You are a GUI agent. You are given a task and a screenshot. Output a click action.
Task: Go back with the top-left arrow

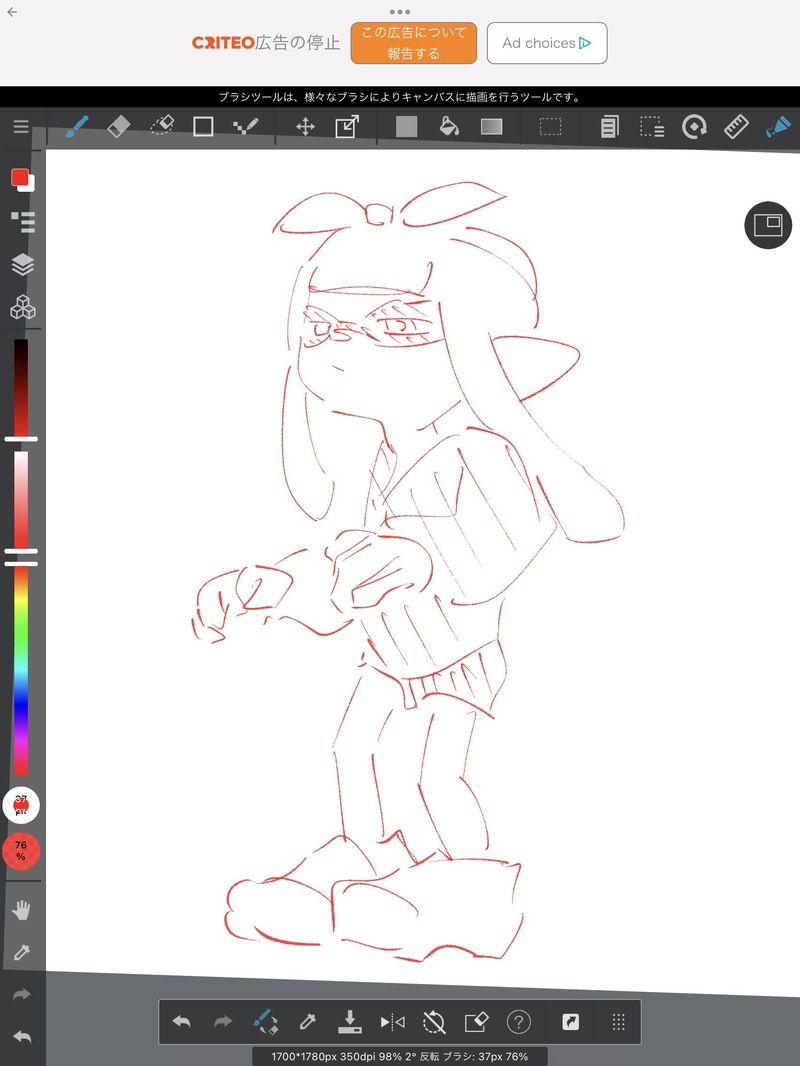point(12,12)
